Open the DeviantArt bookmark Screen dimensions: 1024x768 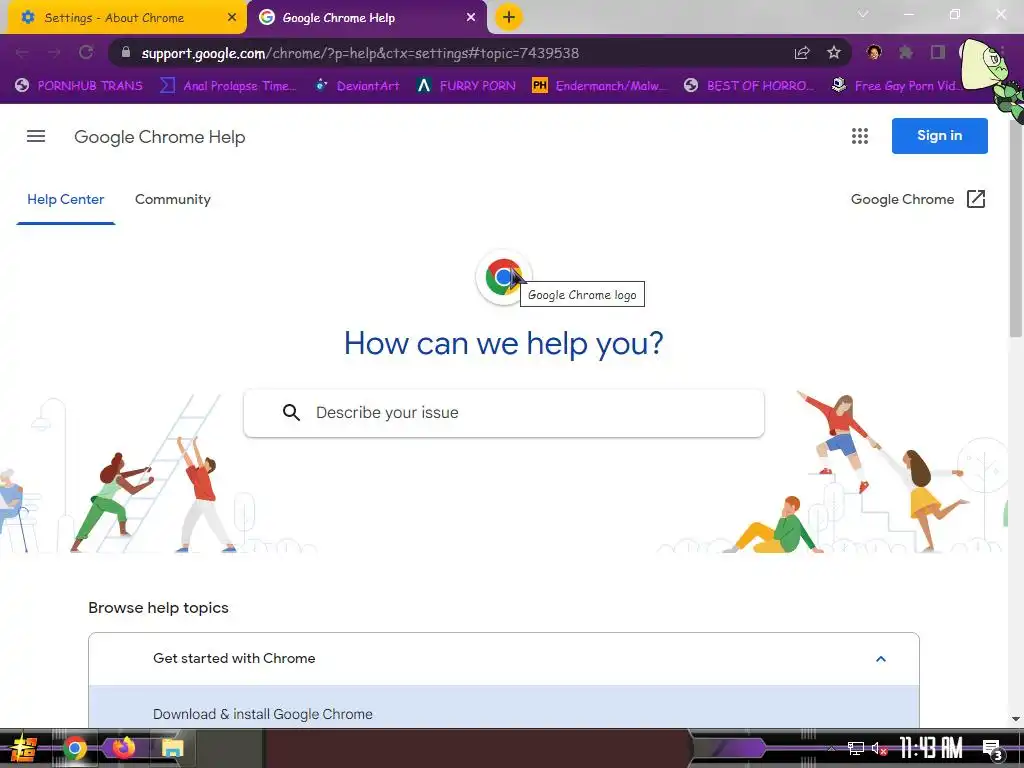[x=357, y=86]
